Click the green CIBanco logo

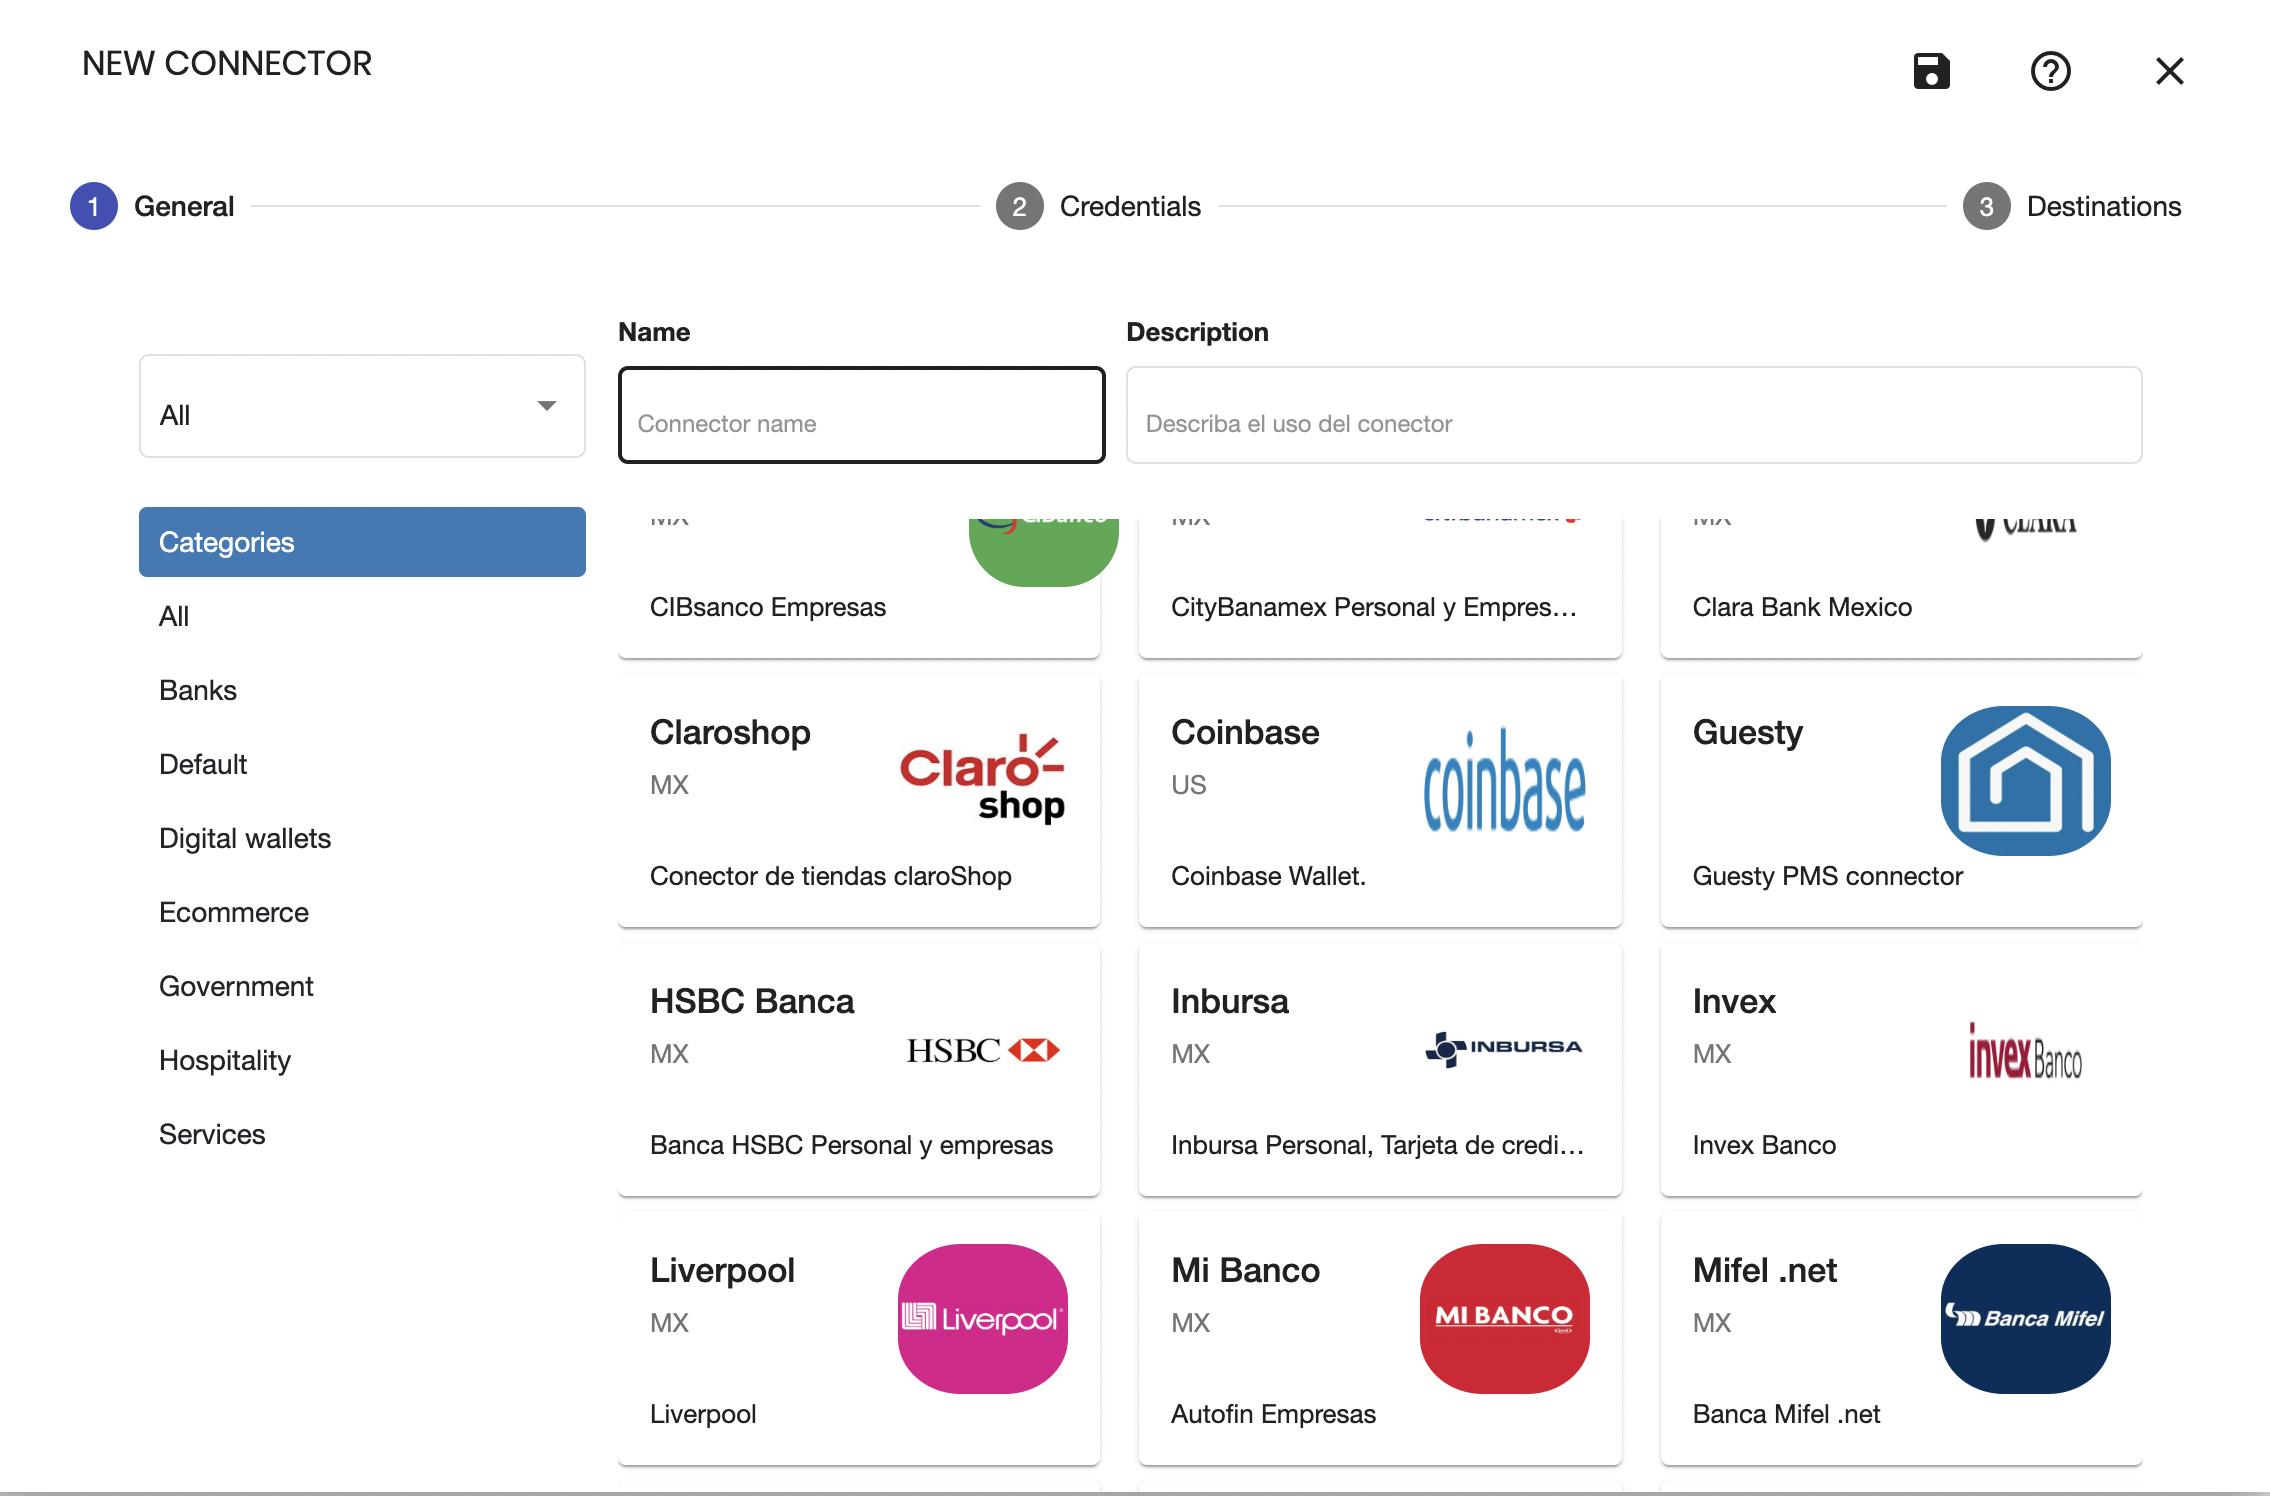pos(1043,551)
